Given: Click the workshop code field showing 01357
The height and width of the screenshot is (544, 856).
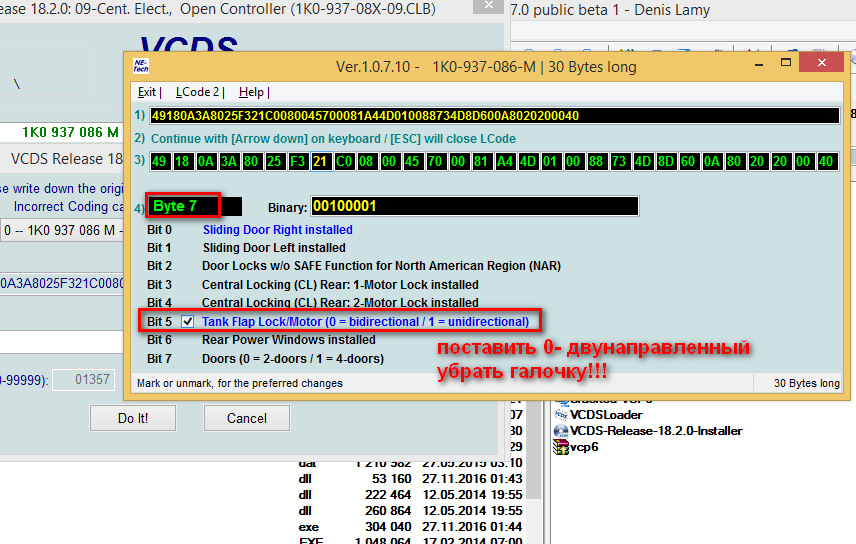Looking at the screenshot, I should pos(84,379).
